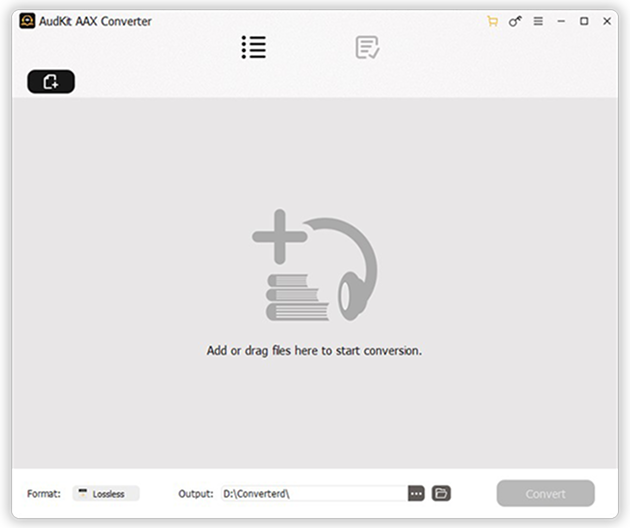The width and height of the screenshot is (630, 529).
Task: Click the add files button
Action: [51, 82]
